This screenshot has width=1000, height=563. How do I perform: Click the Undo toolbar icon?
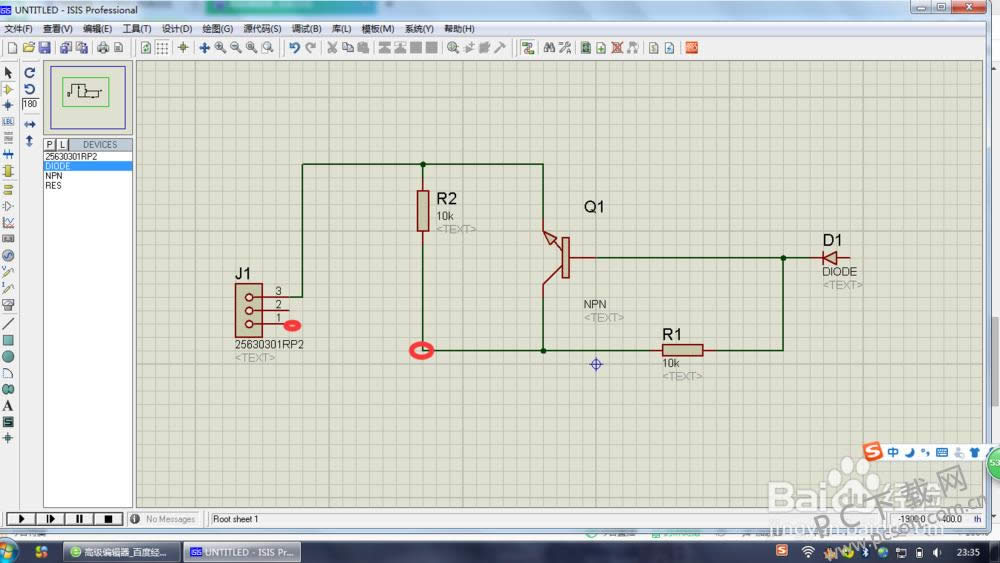click(x=294, y=47)
